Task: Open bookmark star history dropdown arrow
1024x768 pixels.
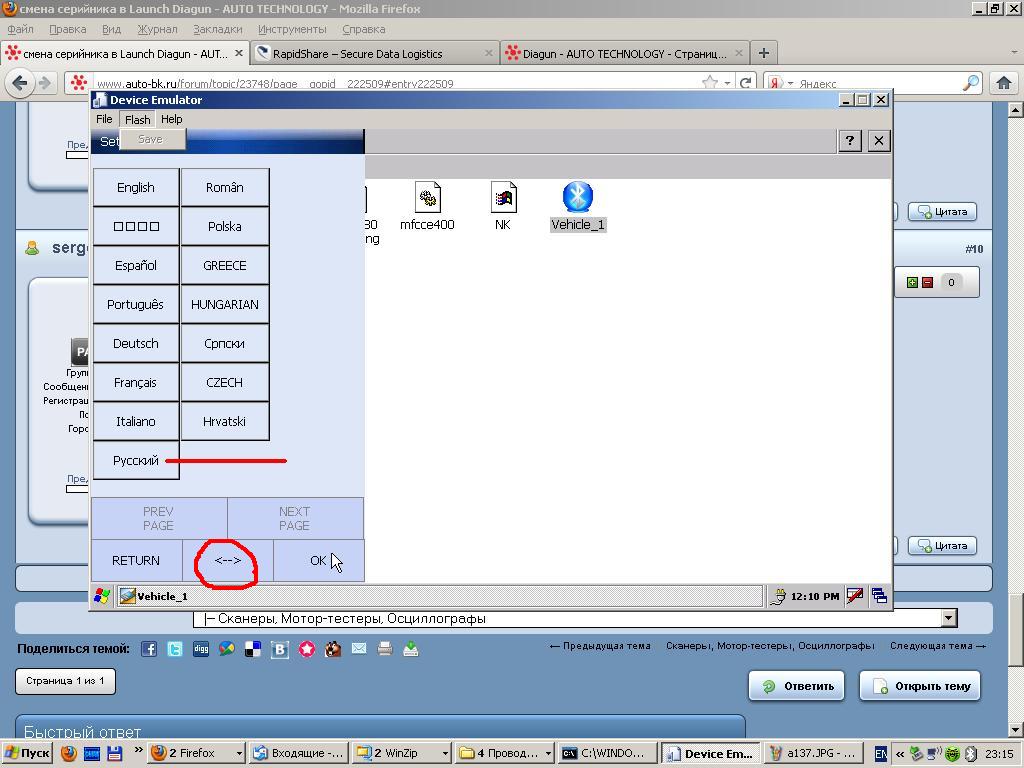Action: click(x=728, y=84)
